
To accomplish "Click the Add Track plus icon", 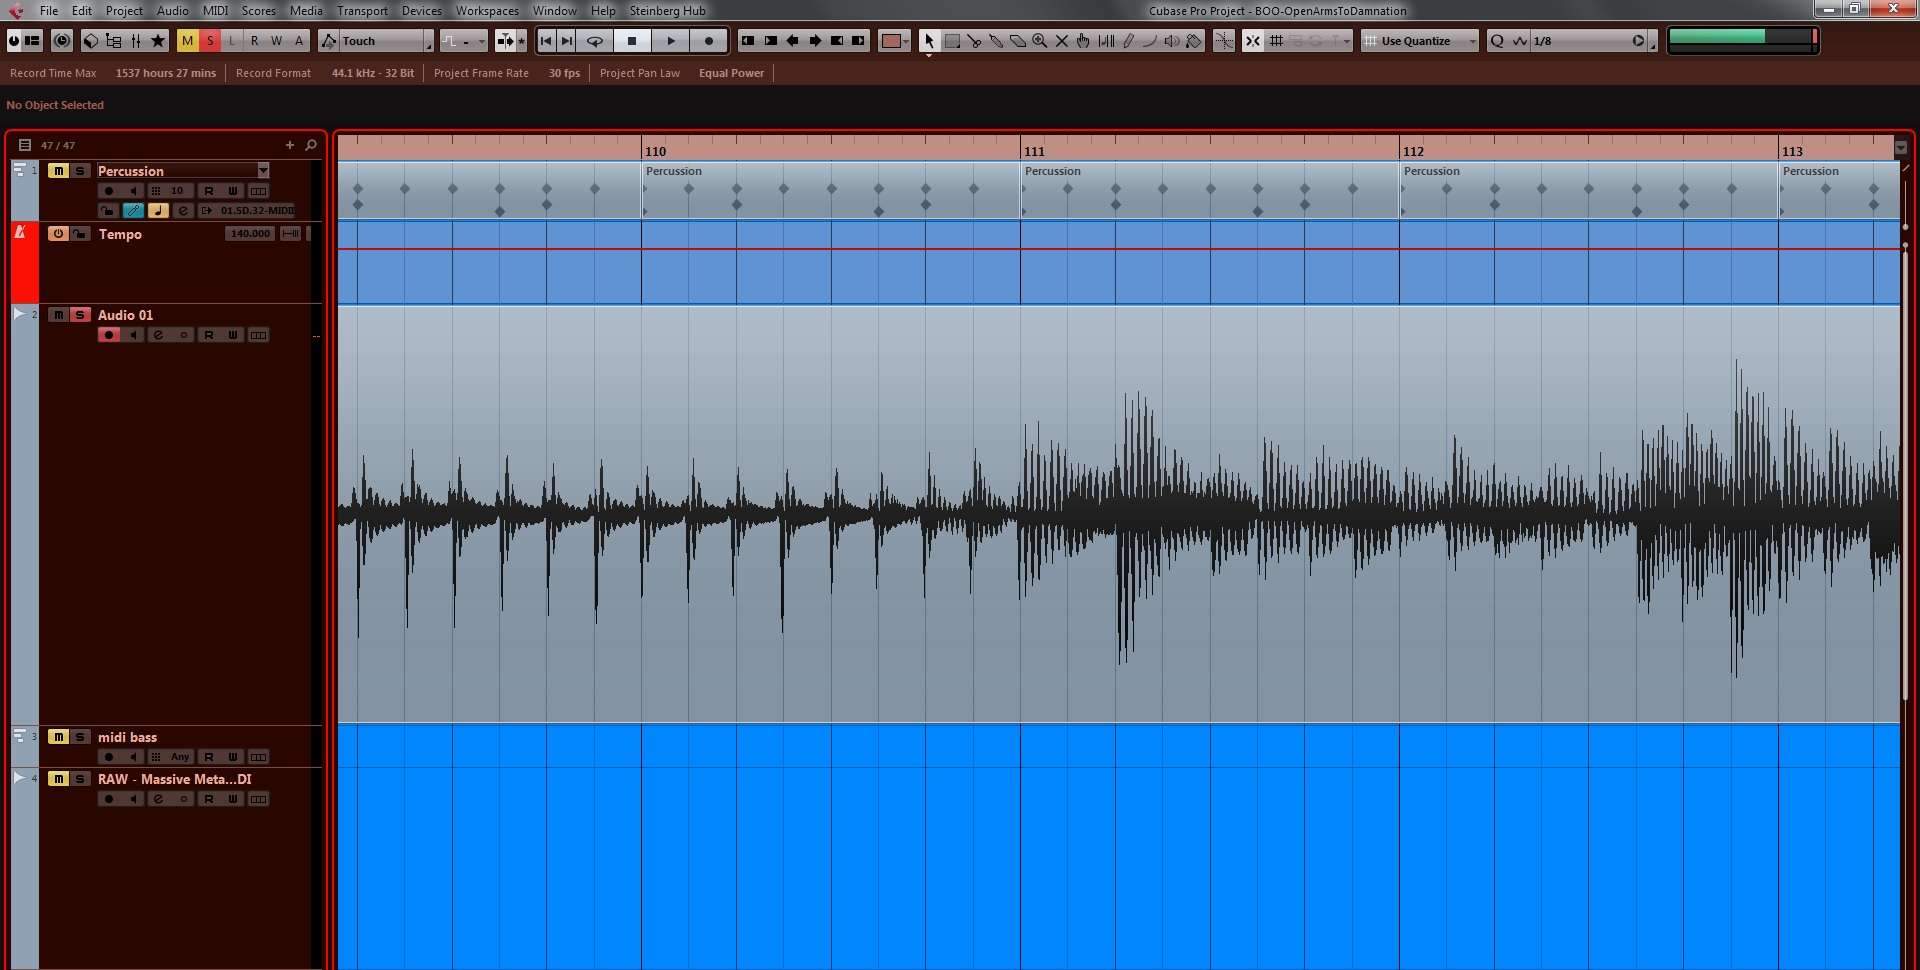I will pos(290,145).
